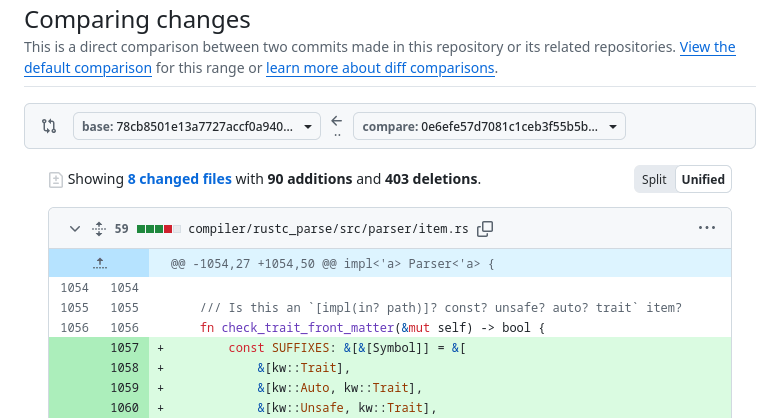The image size is (780, 418).
Task: Expand all lines in item.rs diff
Action: click(x=99, y=229)
